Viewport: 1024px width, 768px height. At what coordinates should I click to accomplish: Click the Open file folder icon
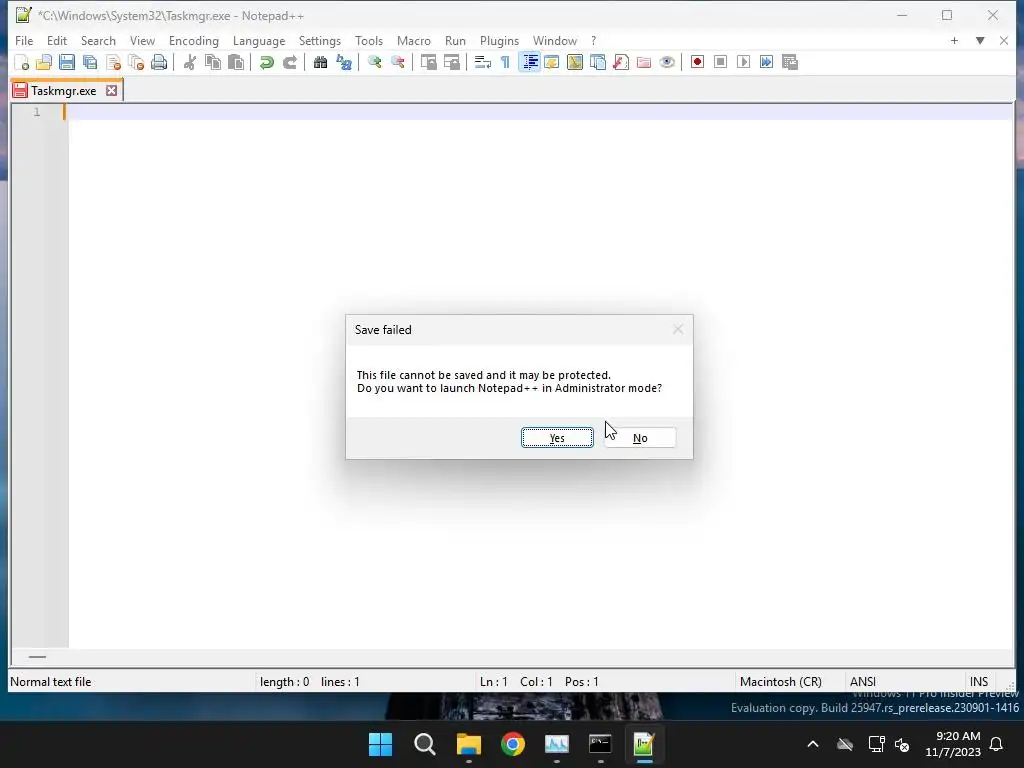coord(44,62)
